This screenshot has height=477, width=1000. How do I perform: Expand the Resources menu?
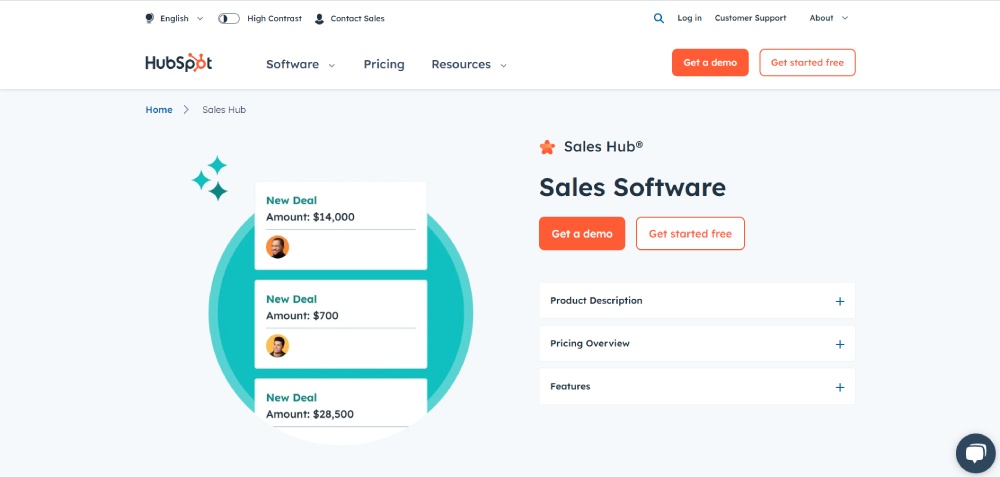pyautogui.click(x=469, y=64)
